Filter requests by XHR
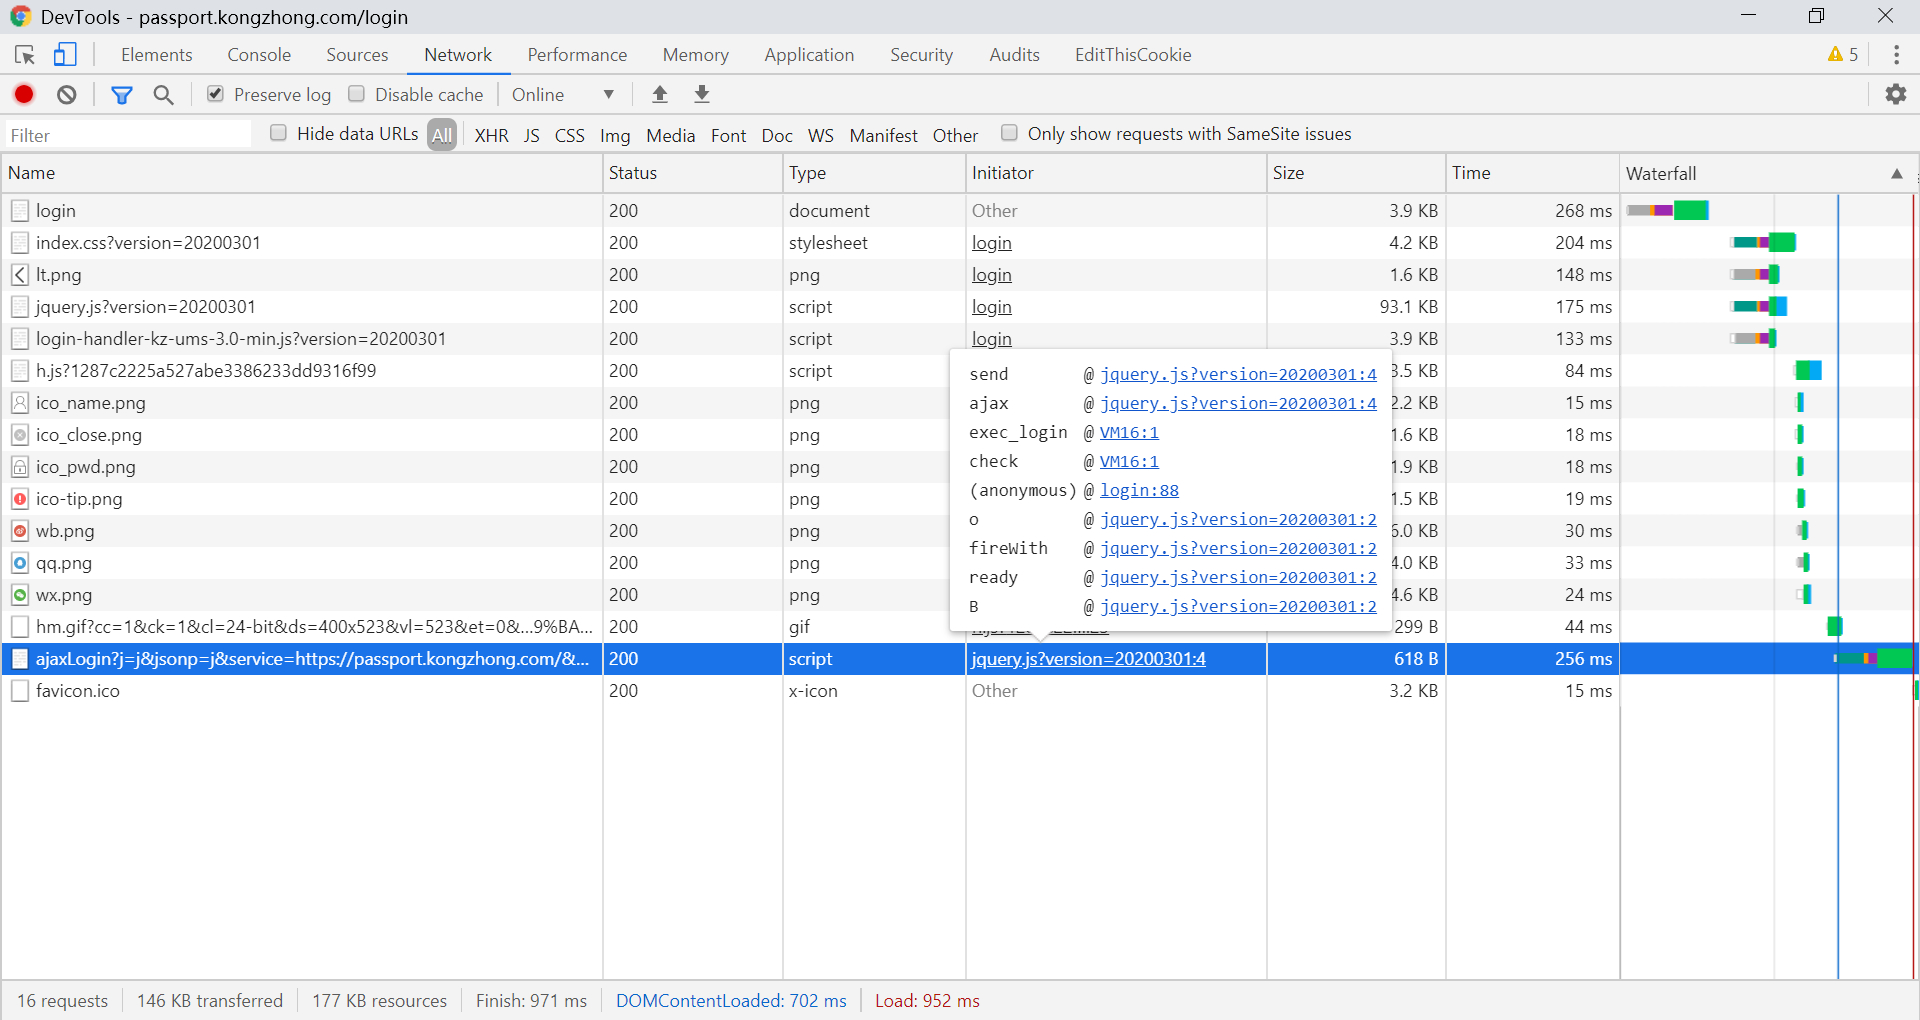The width and height of the screenshot is (1920, 1020). (491, 135)
